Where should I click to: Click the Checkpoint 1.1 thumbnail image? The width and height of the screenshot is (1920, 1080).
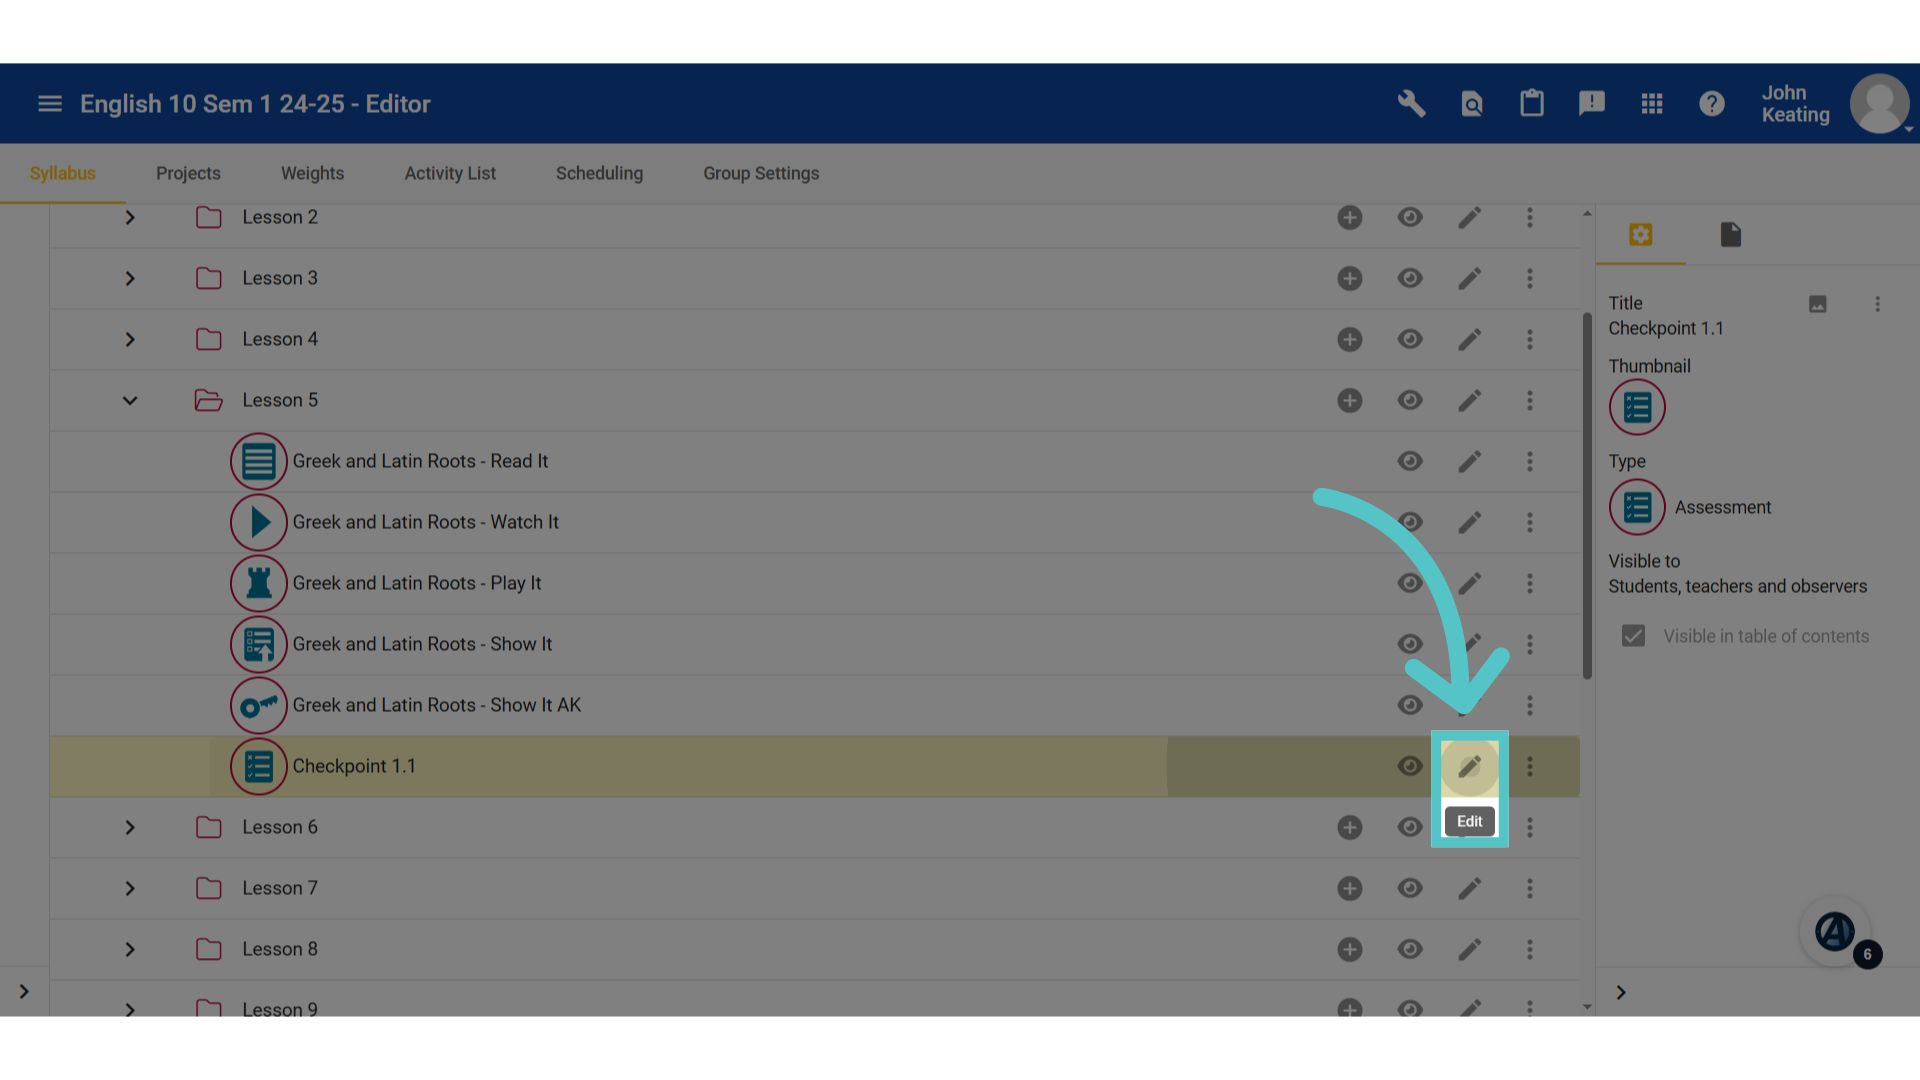click(x=1637, y=407)
